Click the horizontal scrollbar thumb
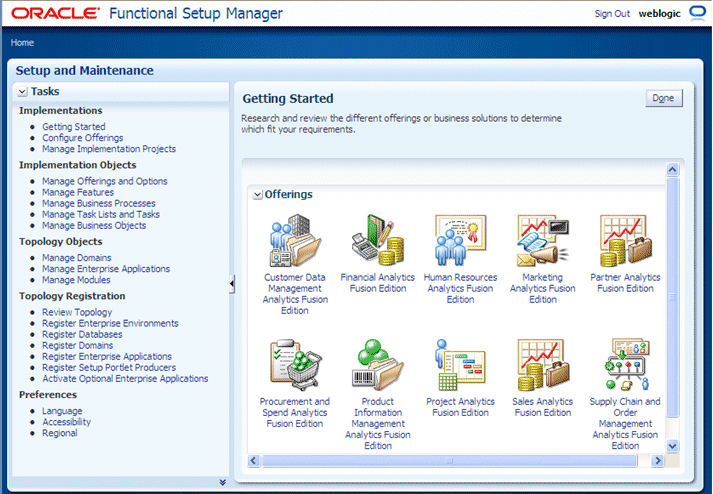 click(449, 461)
